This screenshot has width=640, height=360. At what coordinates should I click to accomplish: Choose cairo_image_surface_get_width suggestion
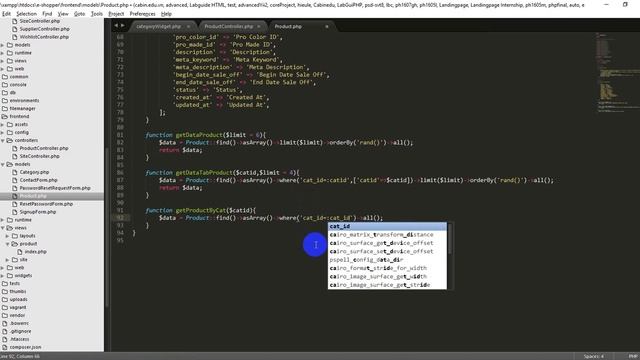pyautogui.click(x=387, y=276)
